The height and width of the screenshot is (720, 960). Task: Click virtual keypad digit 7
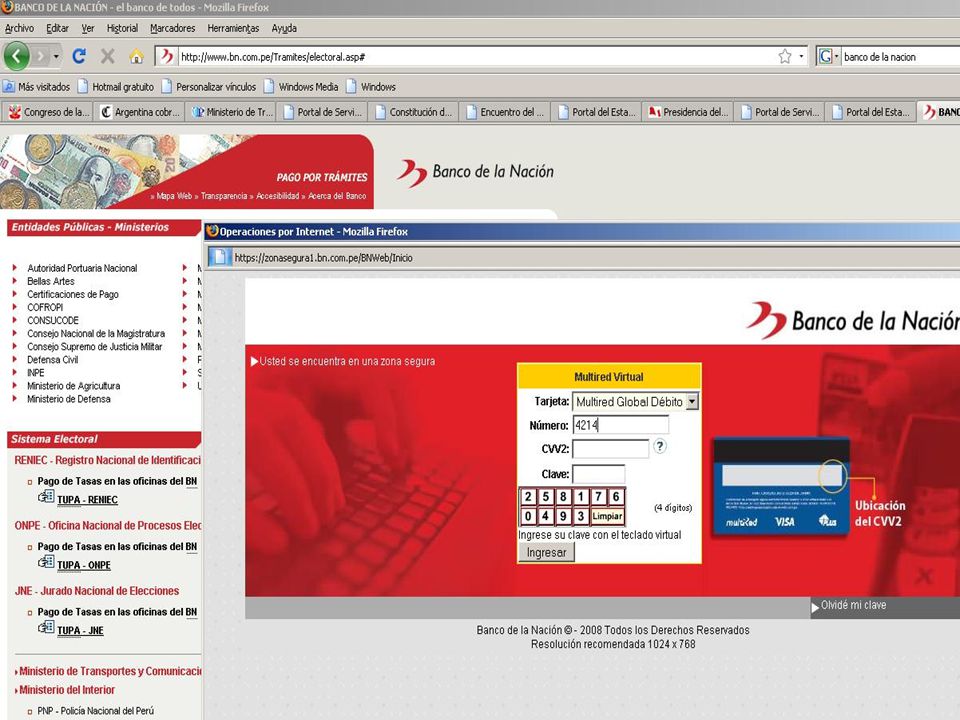(x=599, y=497)
